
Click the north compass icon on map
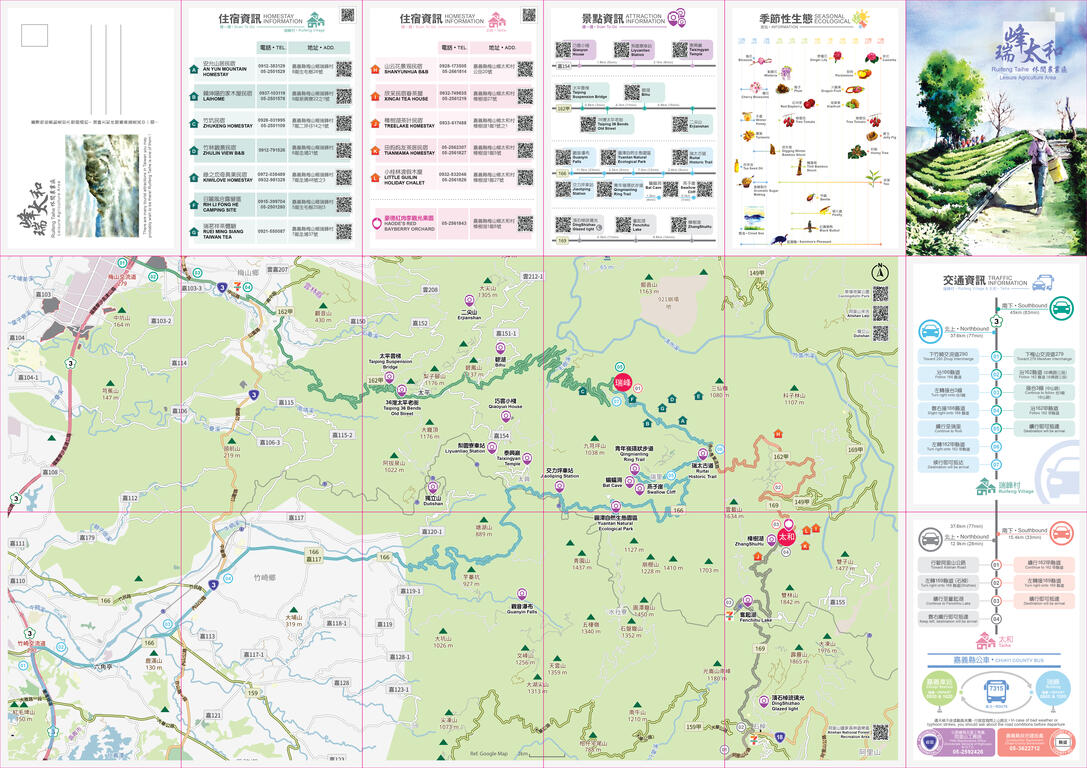pyautogui.click(x=880, y=271)
